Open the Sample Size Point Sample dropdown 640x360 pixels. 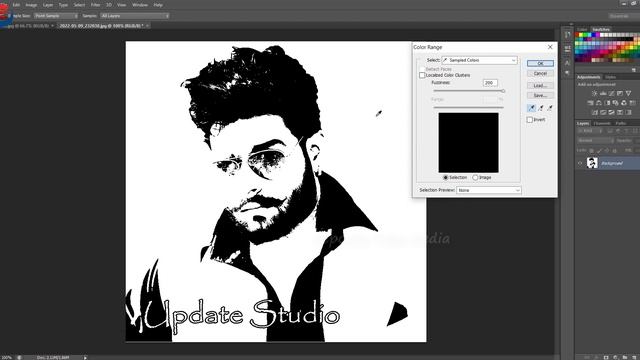point(56,16)
